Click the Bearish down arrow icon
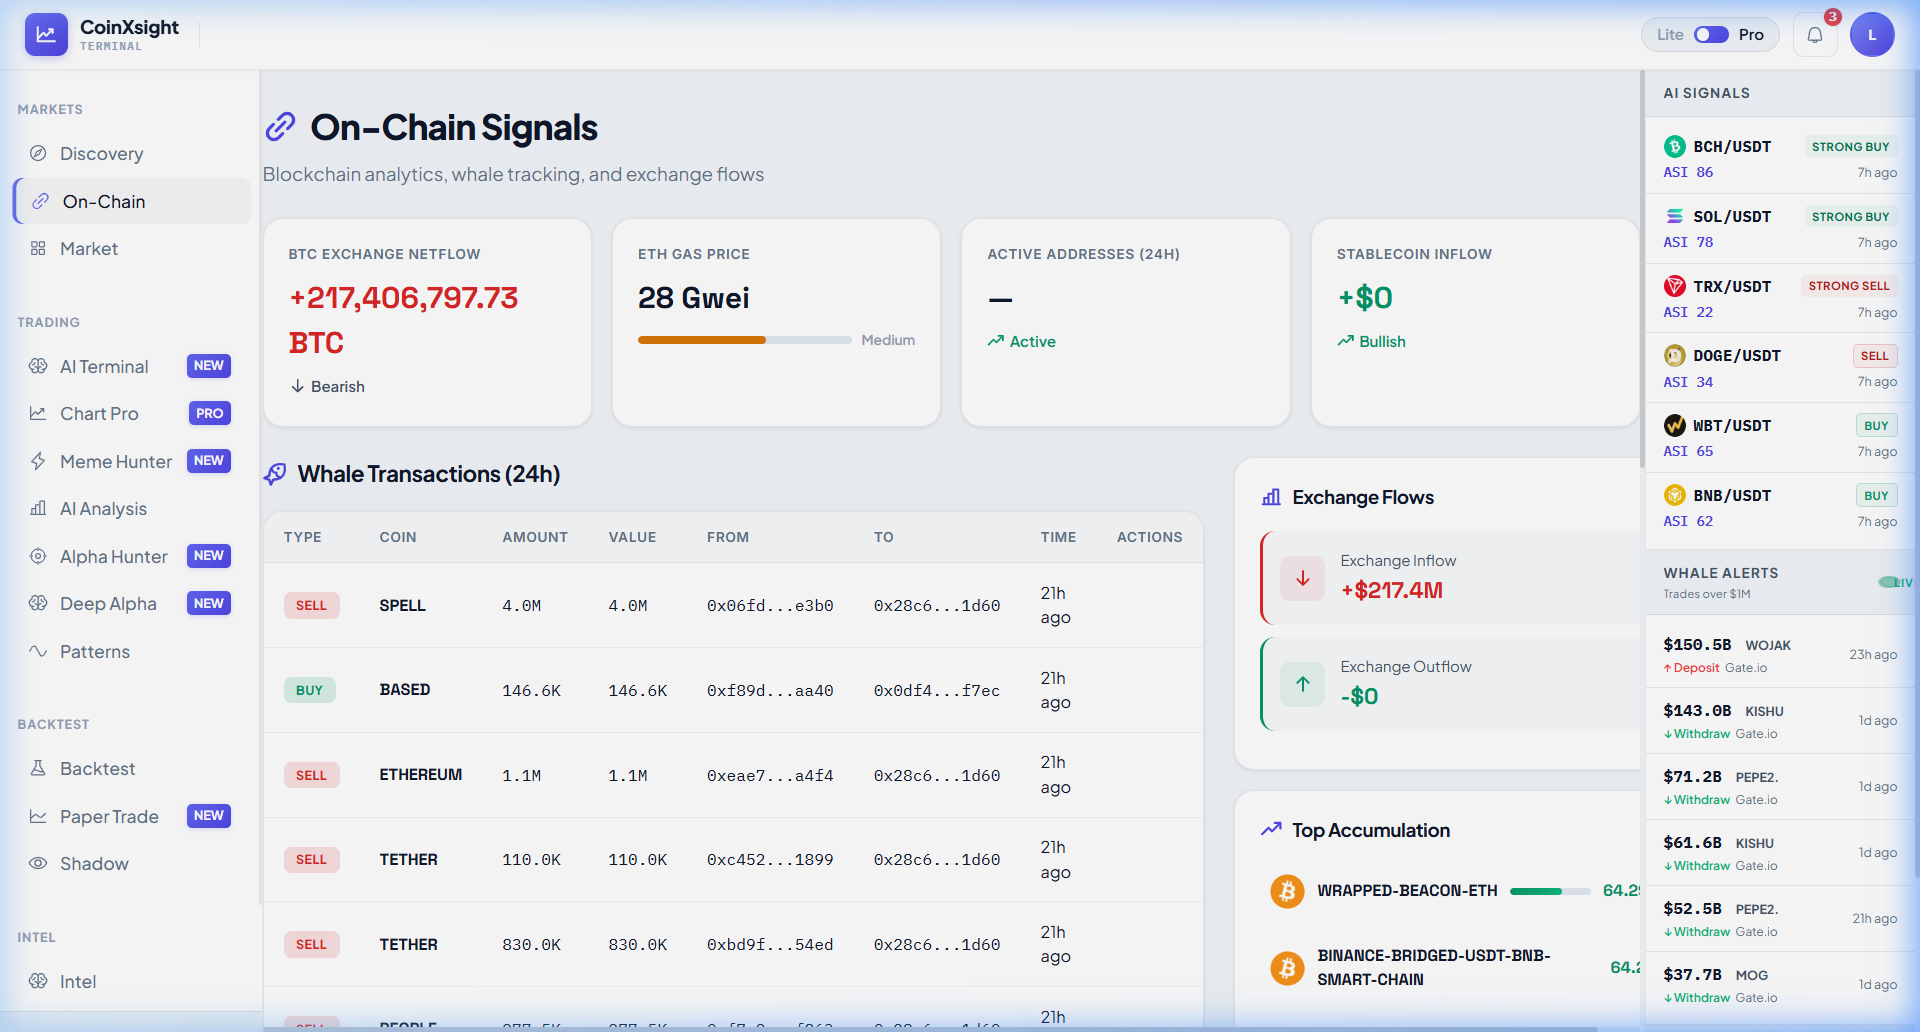The image size is (1920, 1032). click(297, 386)
